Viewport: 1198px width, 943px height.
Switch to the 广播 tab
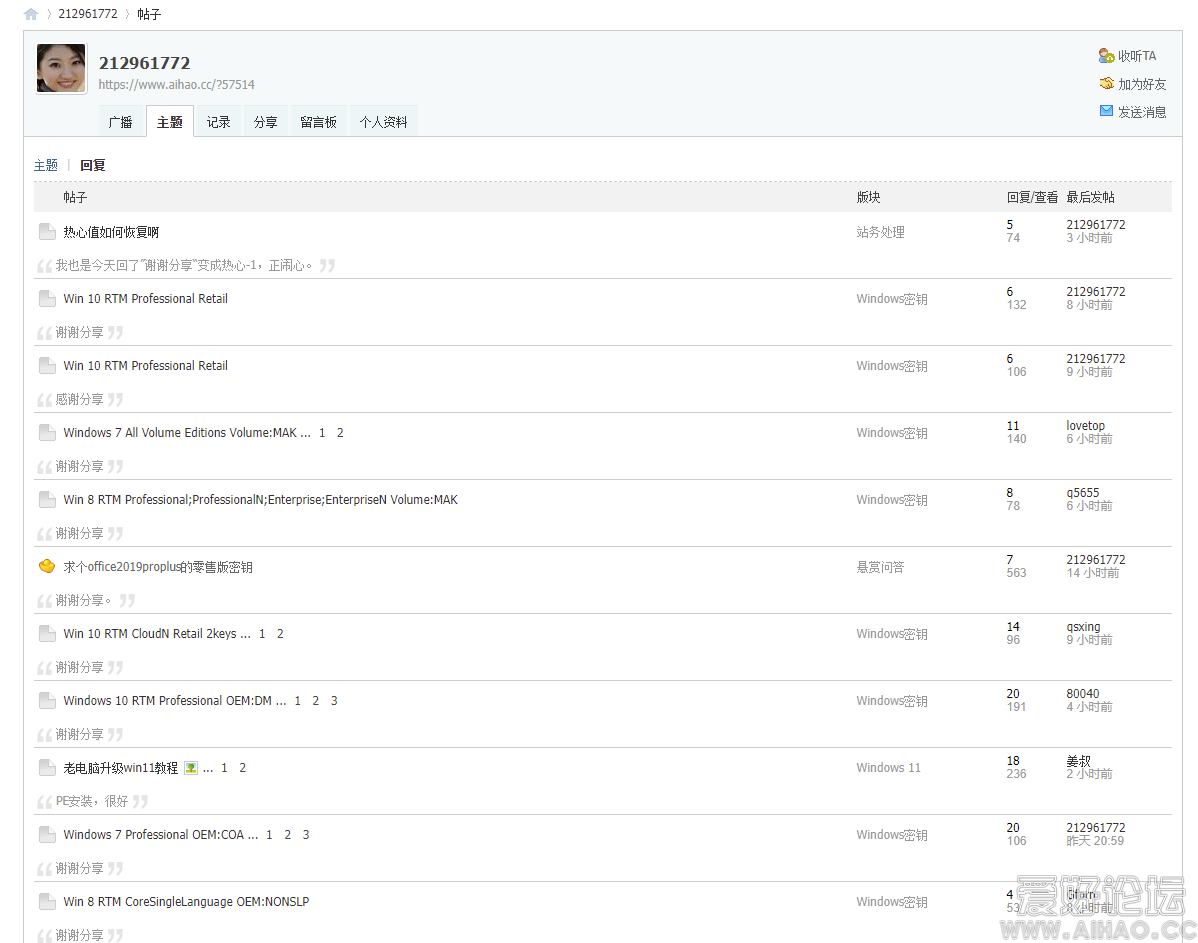click(120, 122)
